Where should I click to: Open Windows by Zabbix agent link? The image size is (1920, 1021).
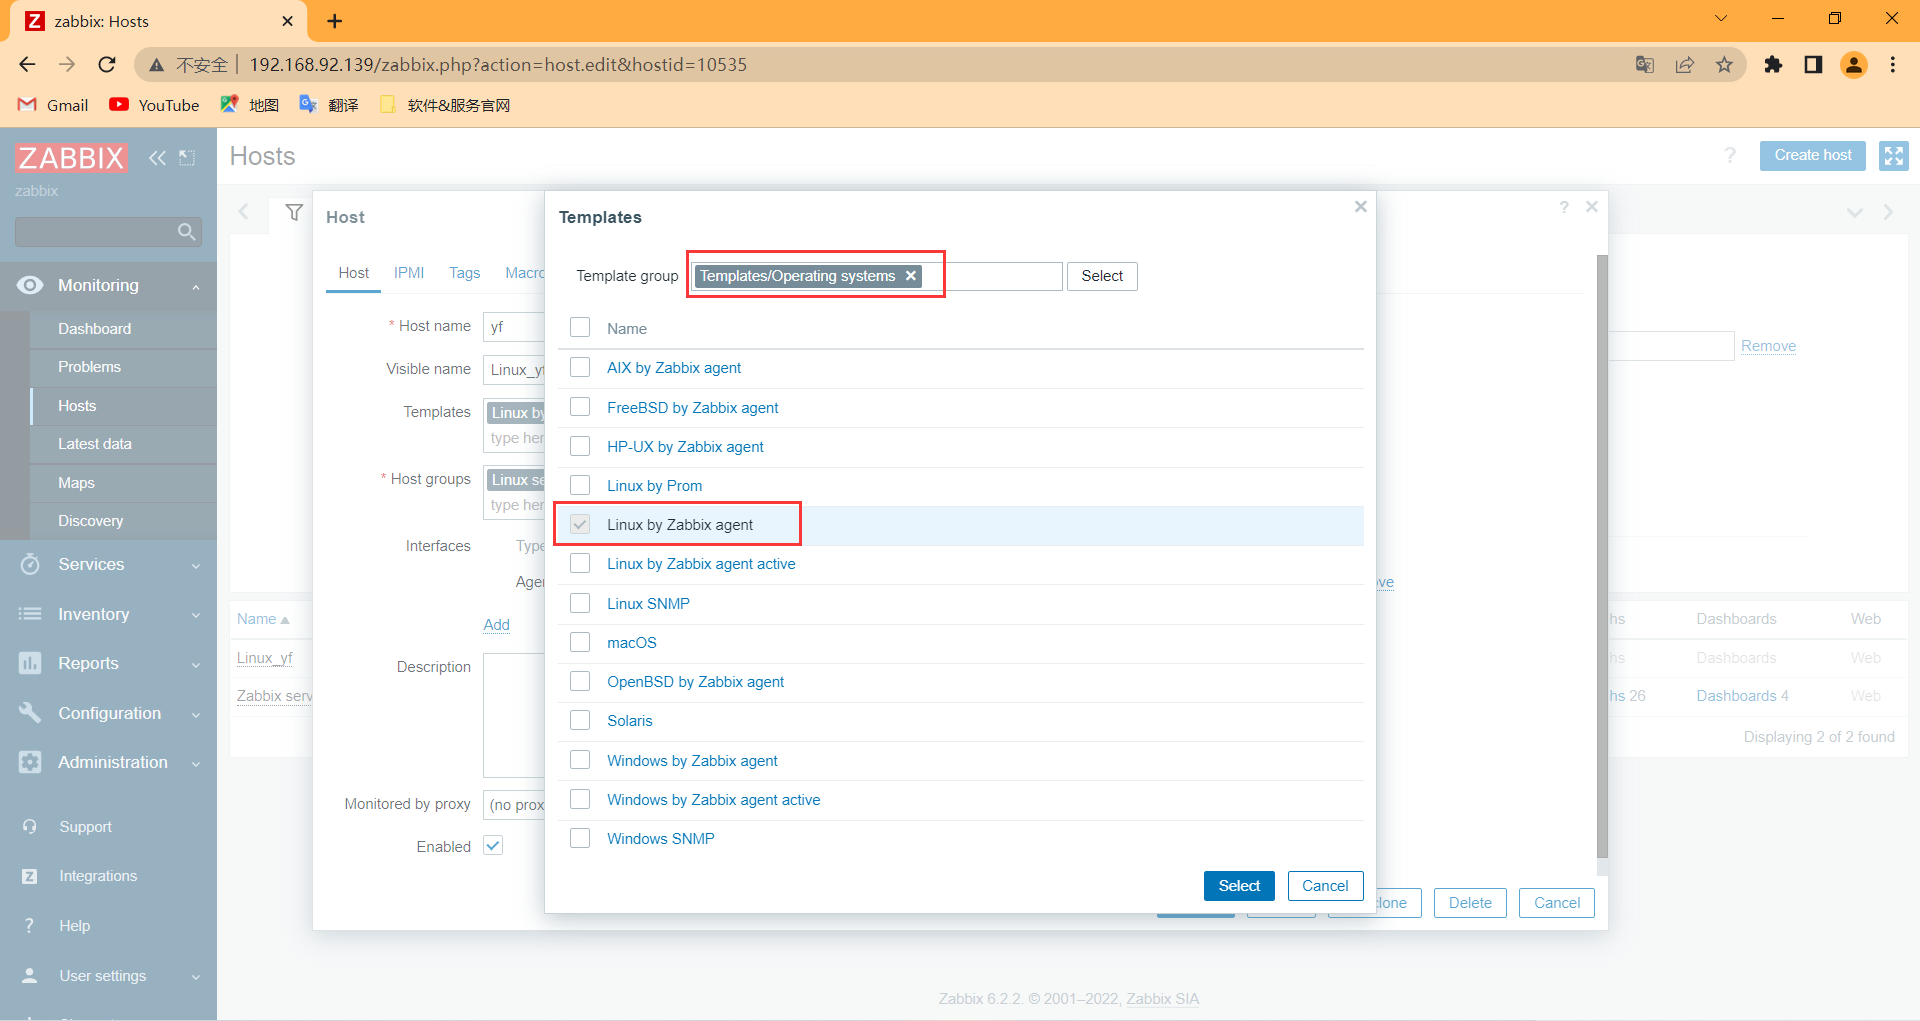click(692, 761)
